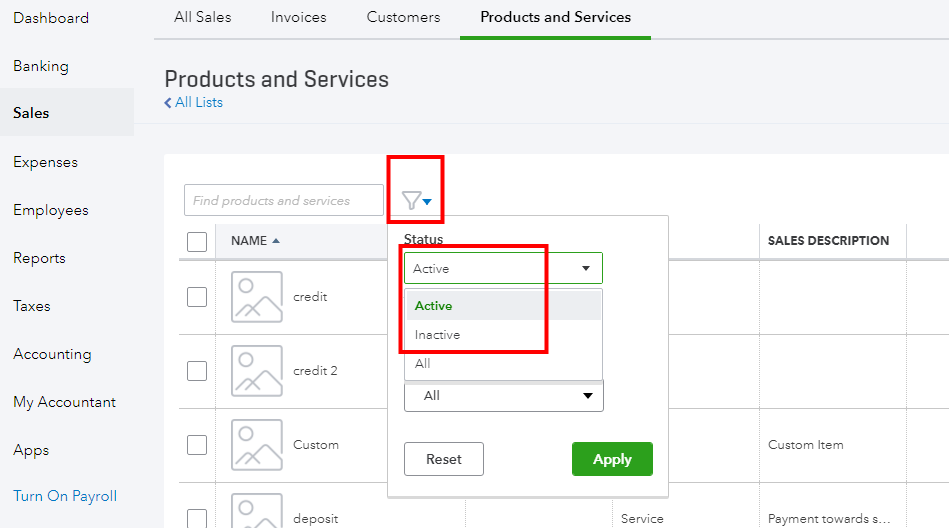The image size is (949, 528).
Task: Click the credit 2 item image placeholder
Action: [x=257, y=371]
